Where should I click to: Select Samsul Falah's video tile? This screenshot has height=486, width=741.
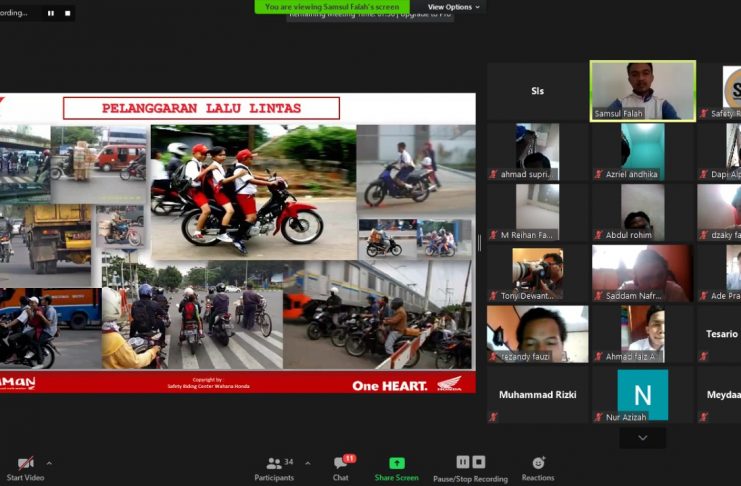click(642, 91)
